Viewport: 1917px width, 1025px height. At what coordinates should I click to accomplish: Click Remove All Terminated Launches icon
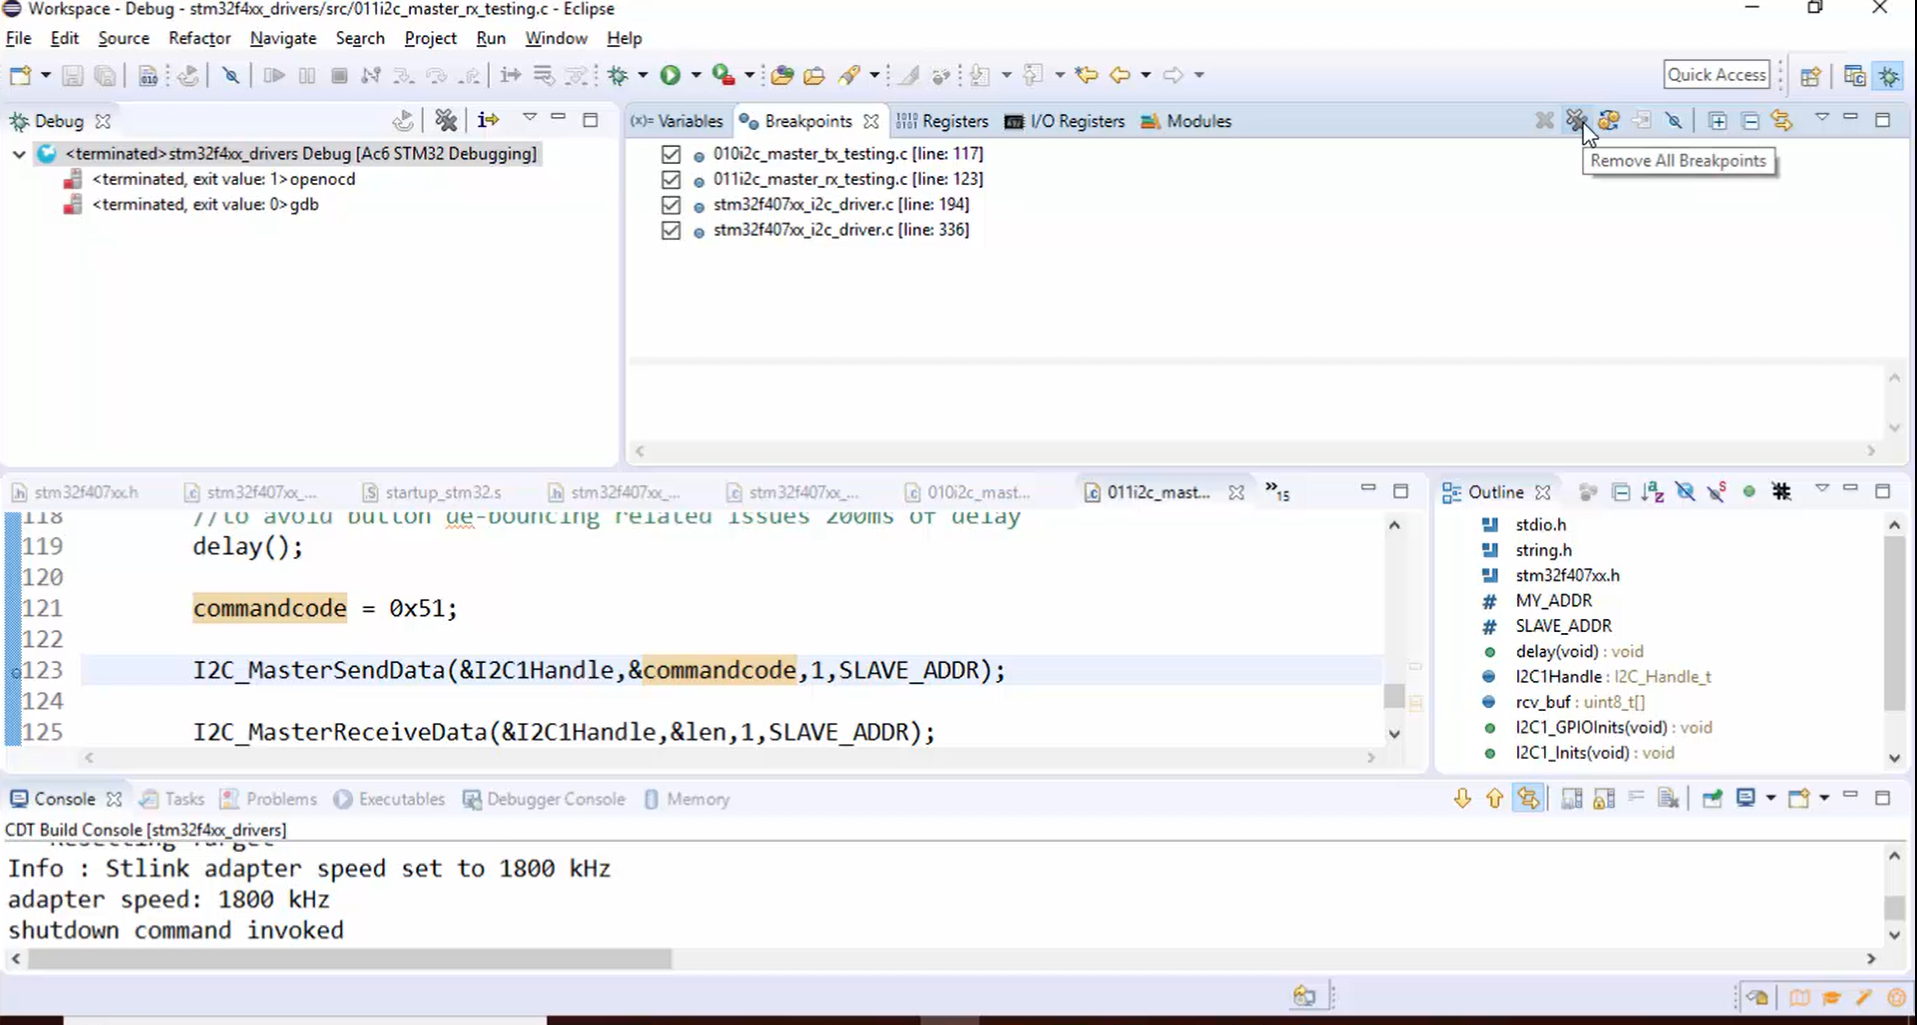[x=446, y=121]
